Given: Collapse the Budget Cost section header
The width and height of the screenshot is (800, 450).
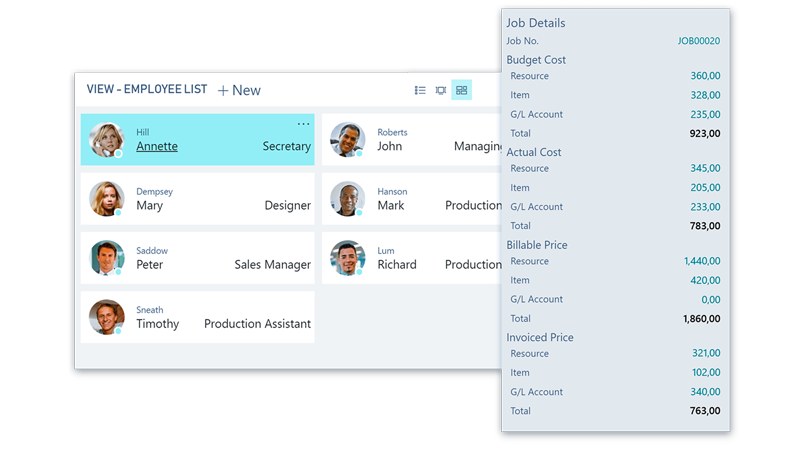Looking at the screenshot, I should coord(536,60).
